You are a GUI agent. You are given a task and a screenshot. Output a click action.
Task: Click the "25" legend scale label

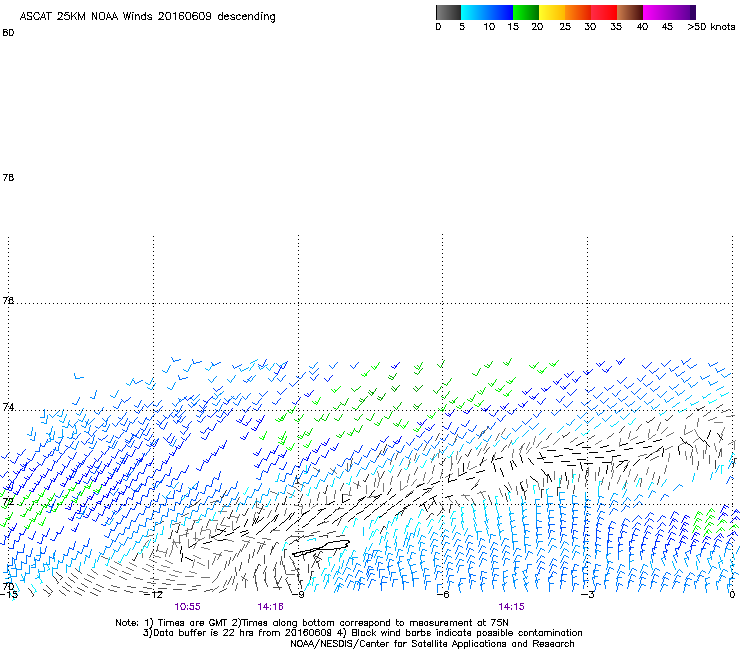[x=565, y=27]
